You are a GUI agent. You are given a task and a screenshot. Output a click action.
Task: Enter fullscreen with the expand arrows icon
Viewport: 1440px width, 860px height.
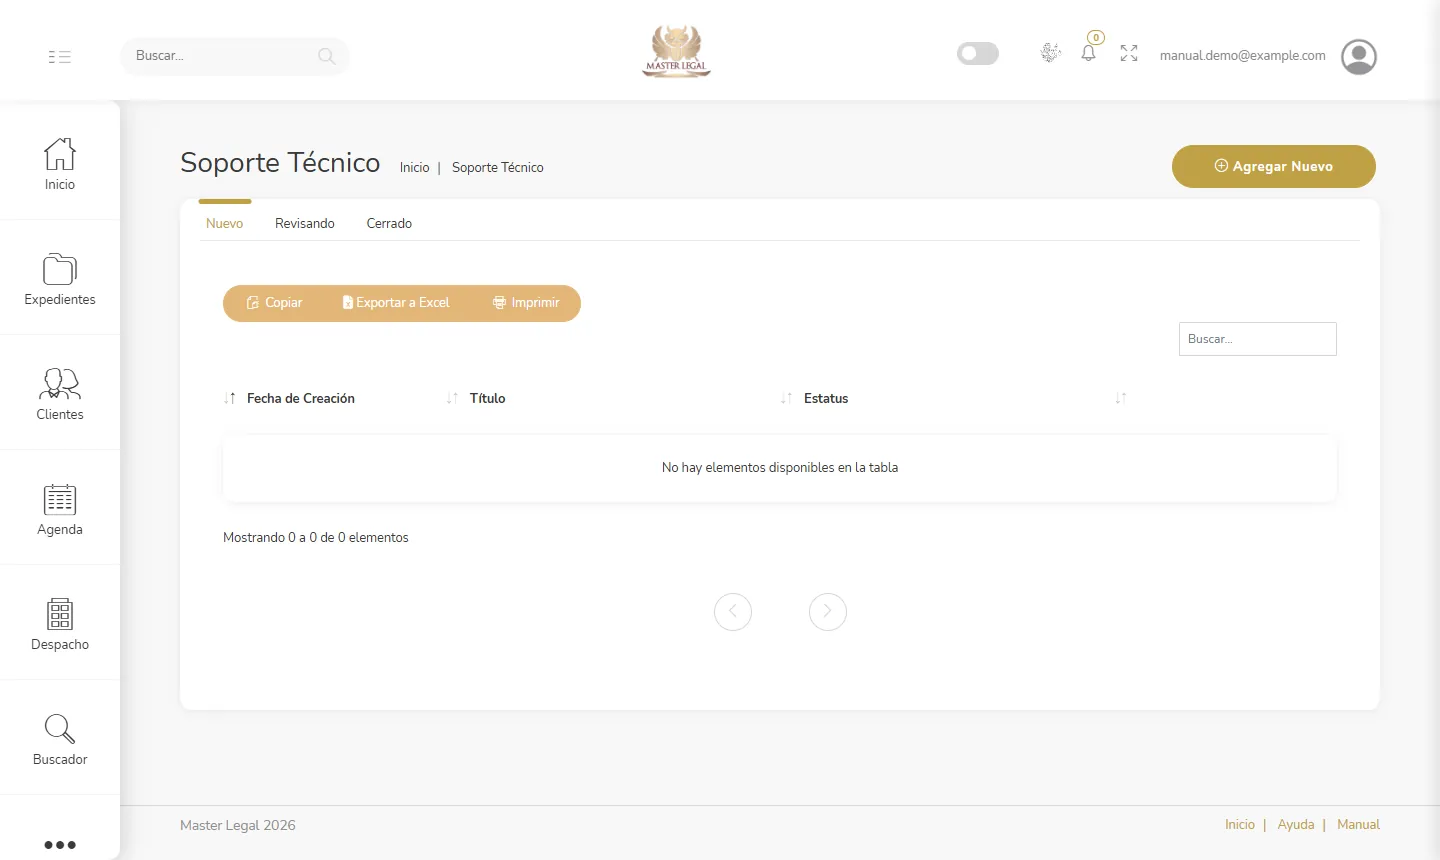pyautogui.click(x=1129, y=54)
